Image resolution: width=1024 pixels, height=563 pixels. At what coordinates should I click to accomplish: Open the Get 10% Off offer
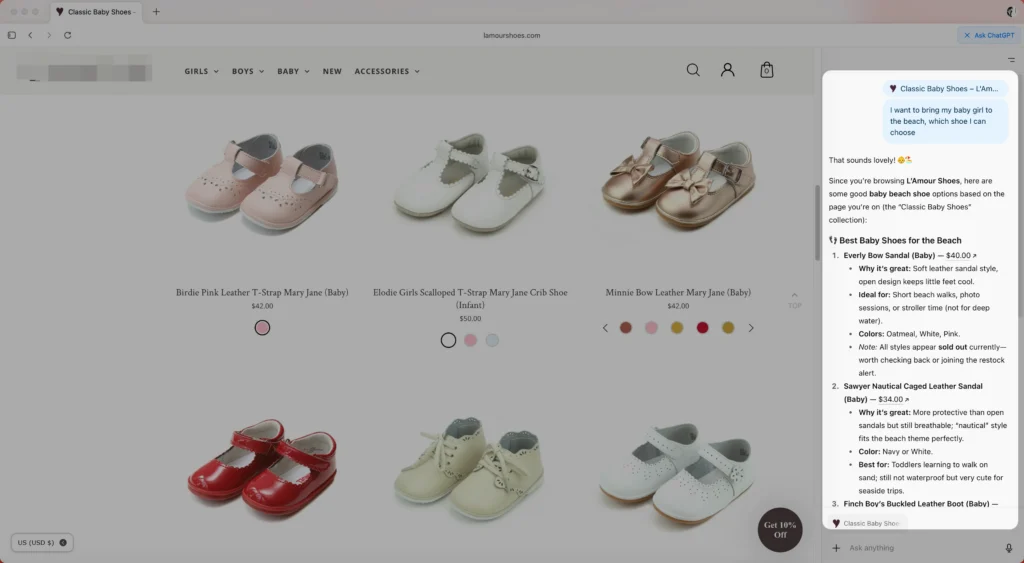pos(780,529)
